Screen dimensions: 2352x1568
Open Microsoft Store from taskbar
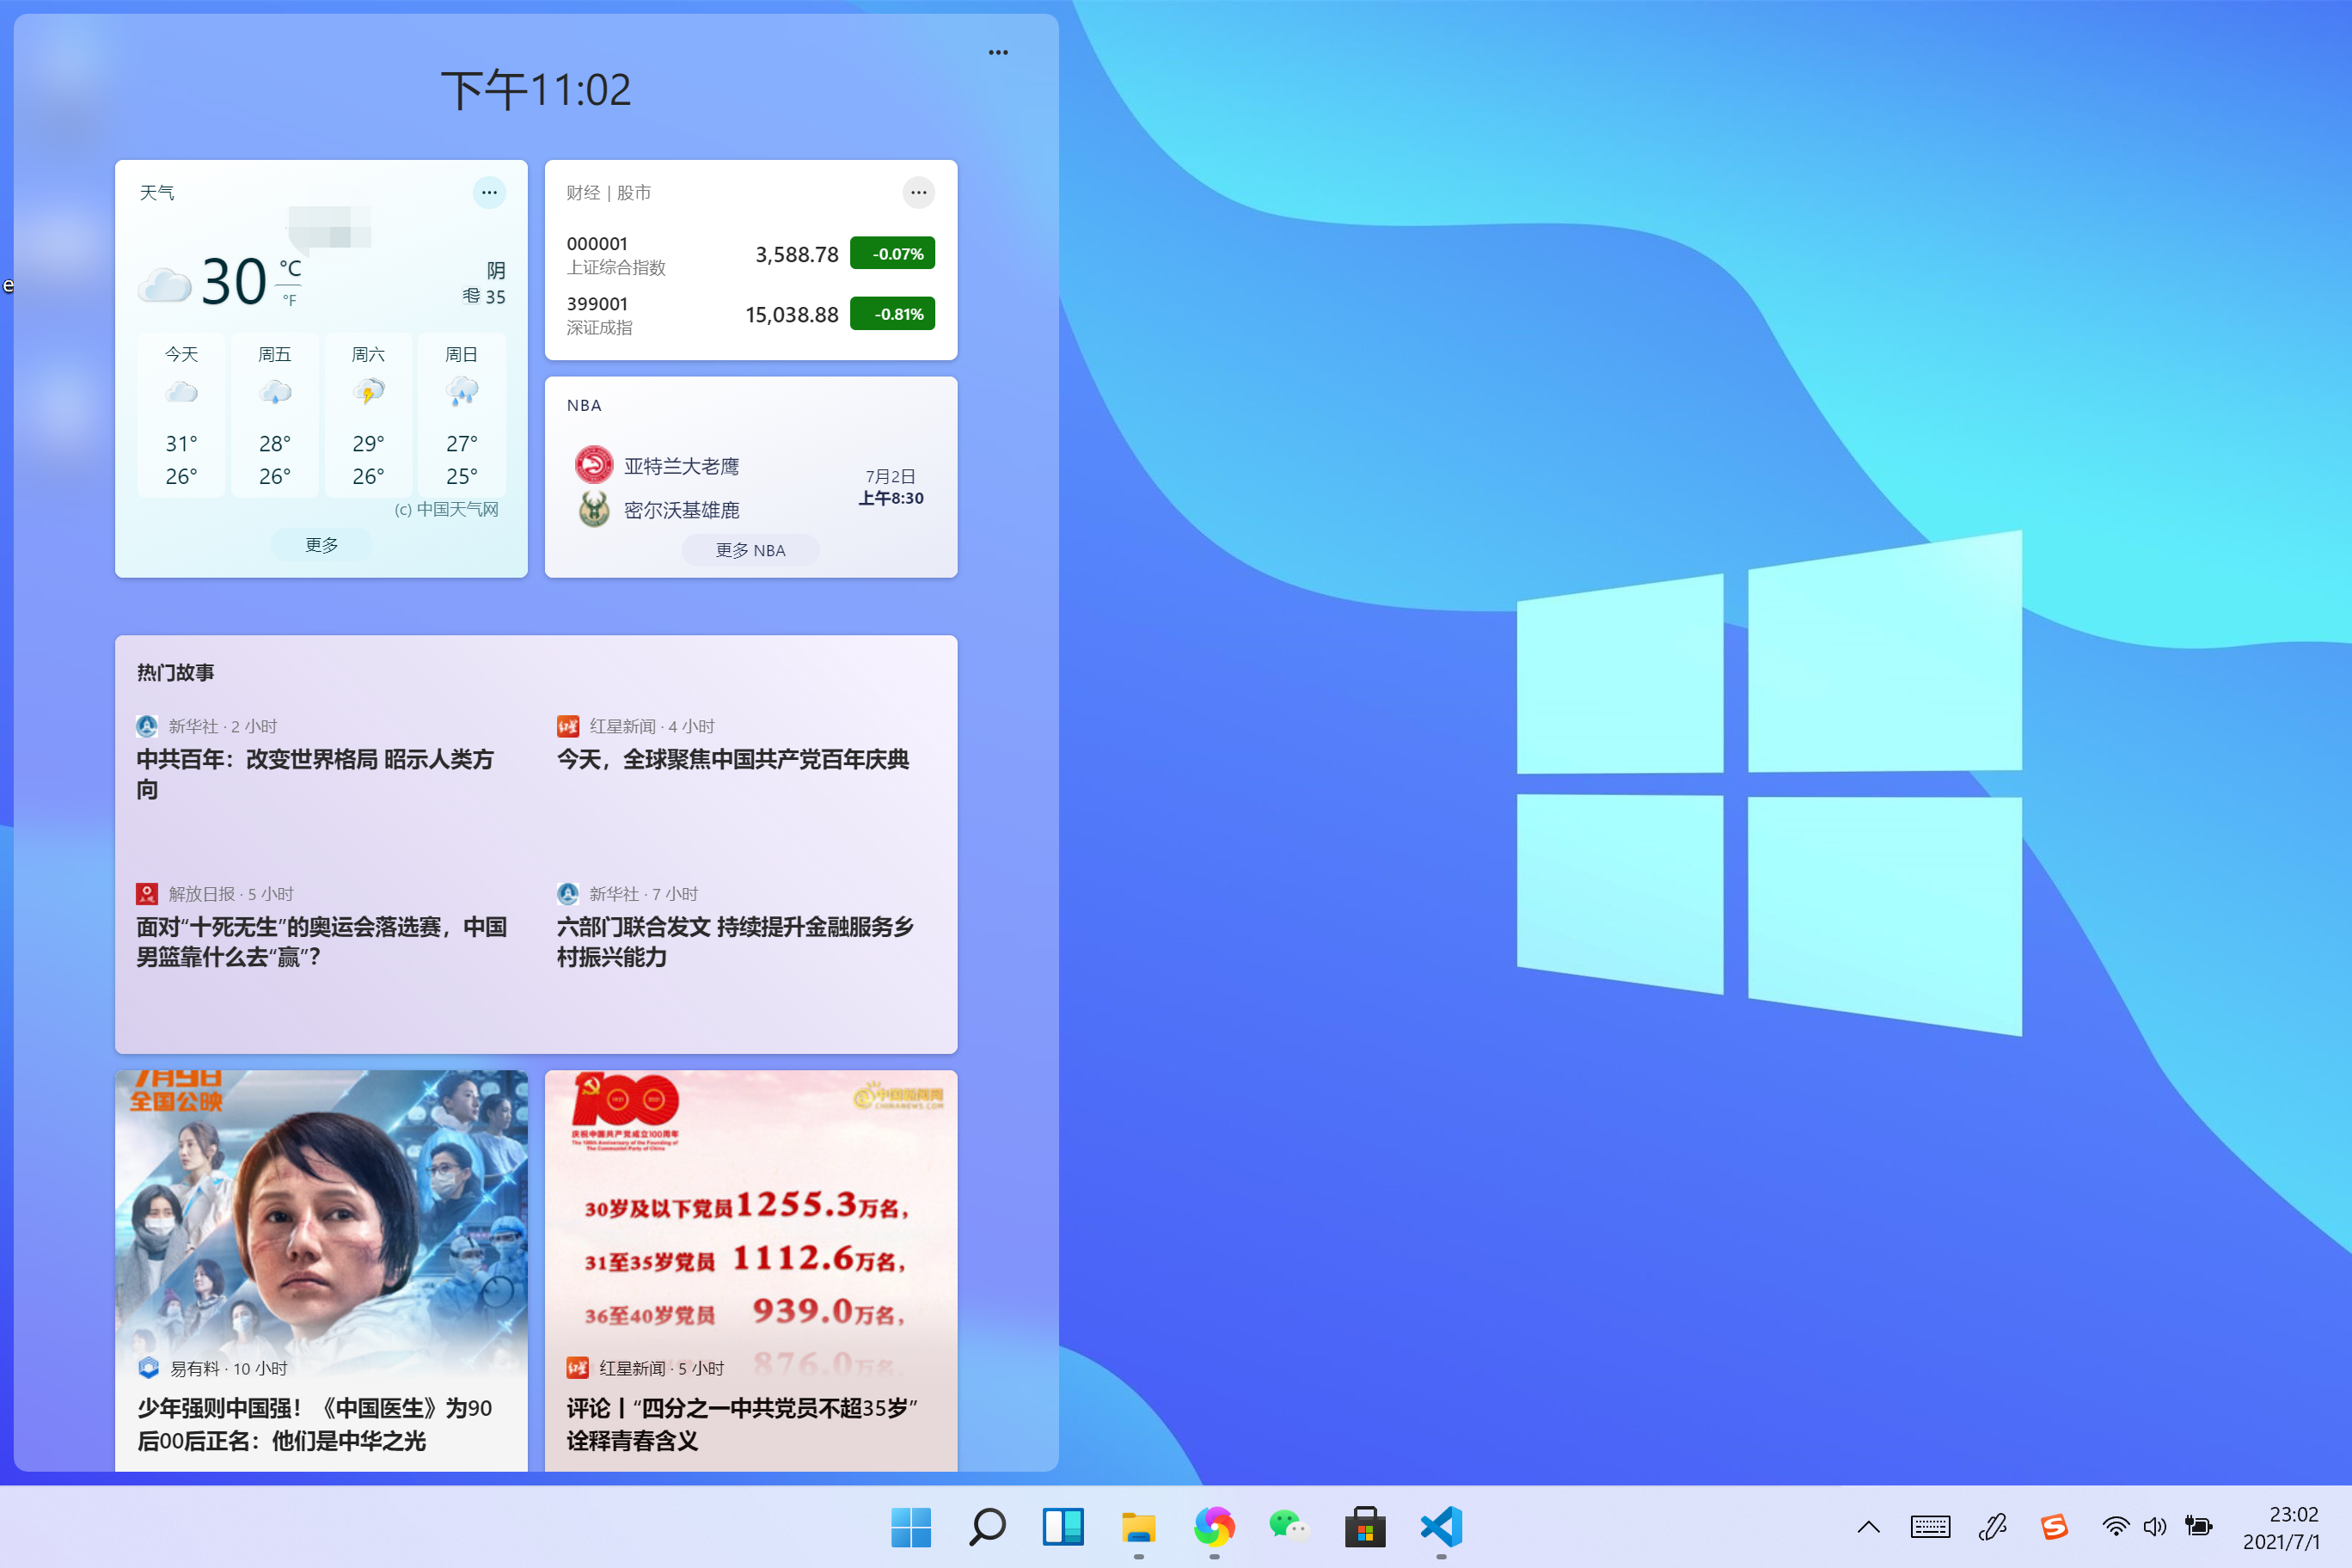click(1365, 1527)
